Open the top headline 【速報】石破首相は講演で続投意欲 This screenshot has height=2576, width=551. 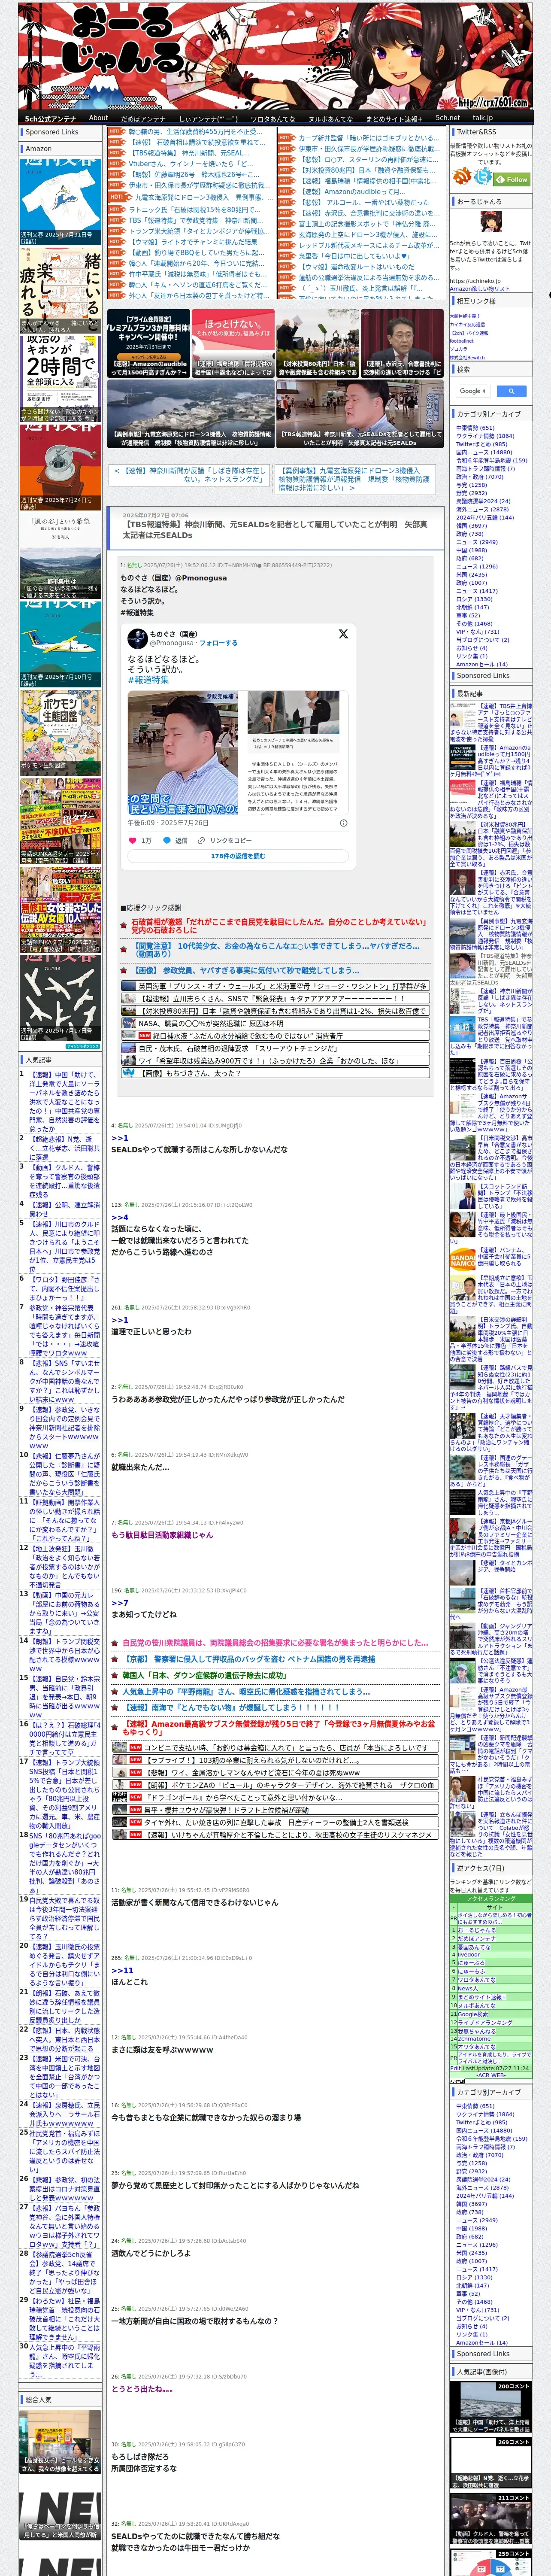196,143
